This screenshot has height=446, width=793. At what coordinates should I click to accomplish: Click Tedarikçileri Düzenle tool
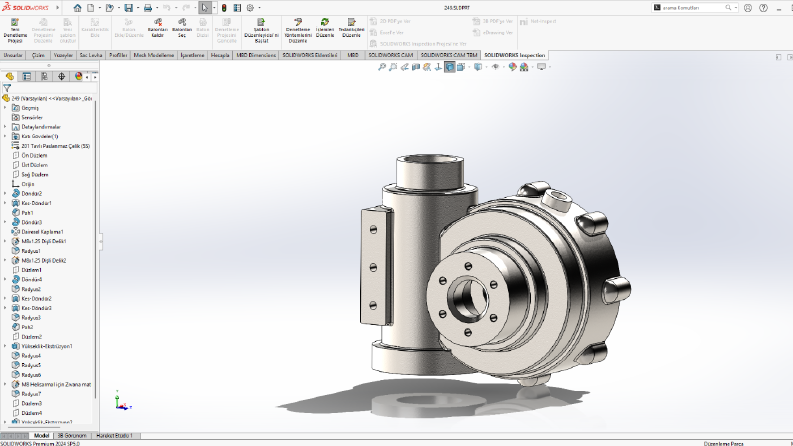click(351, 28)
